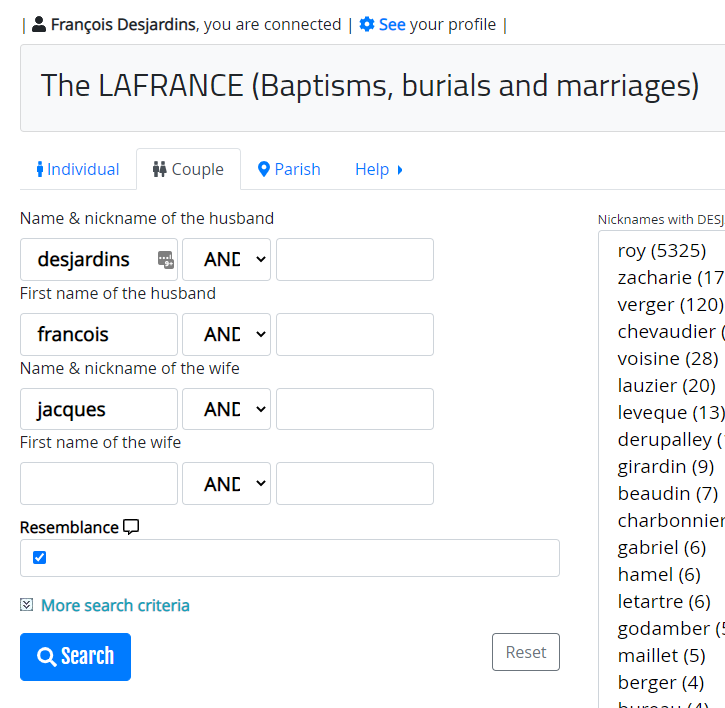Open the Parish tab
The height and width of the screenshot is (708, 725).
coord(289,169)
